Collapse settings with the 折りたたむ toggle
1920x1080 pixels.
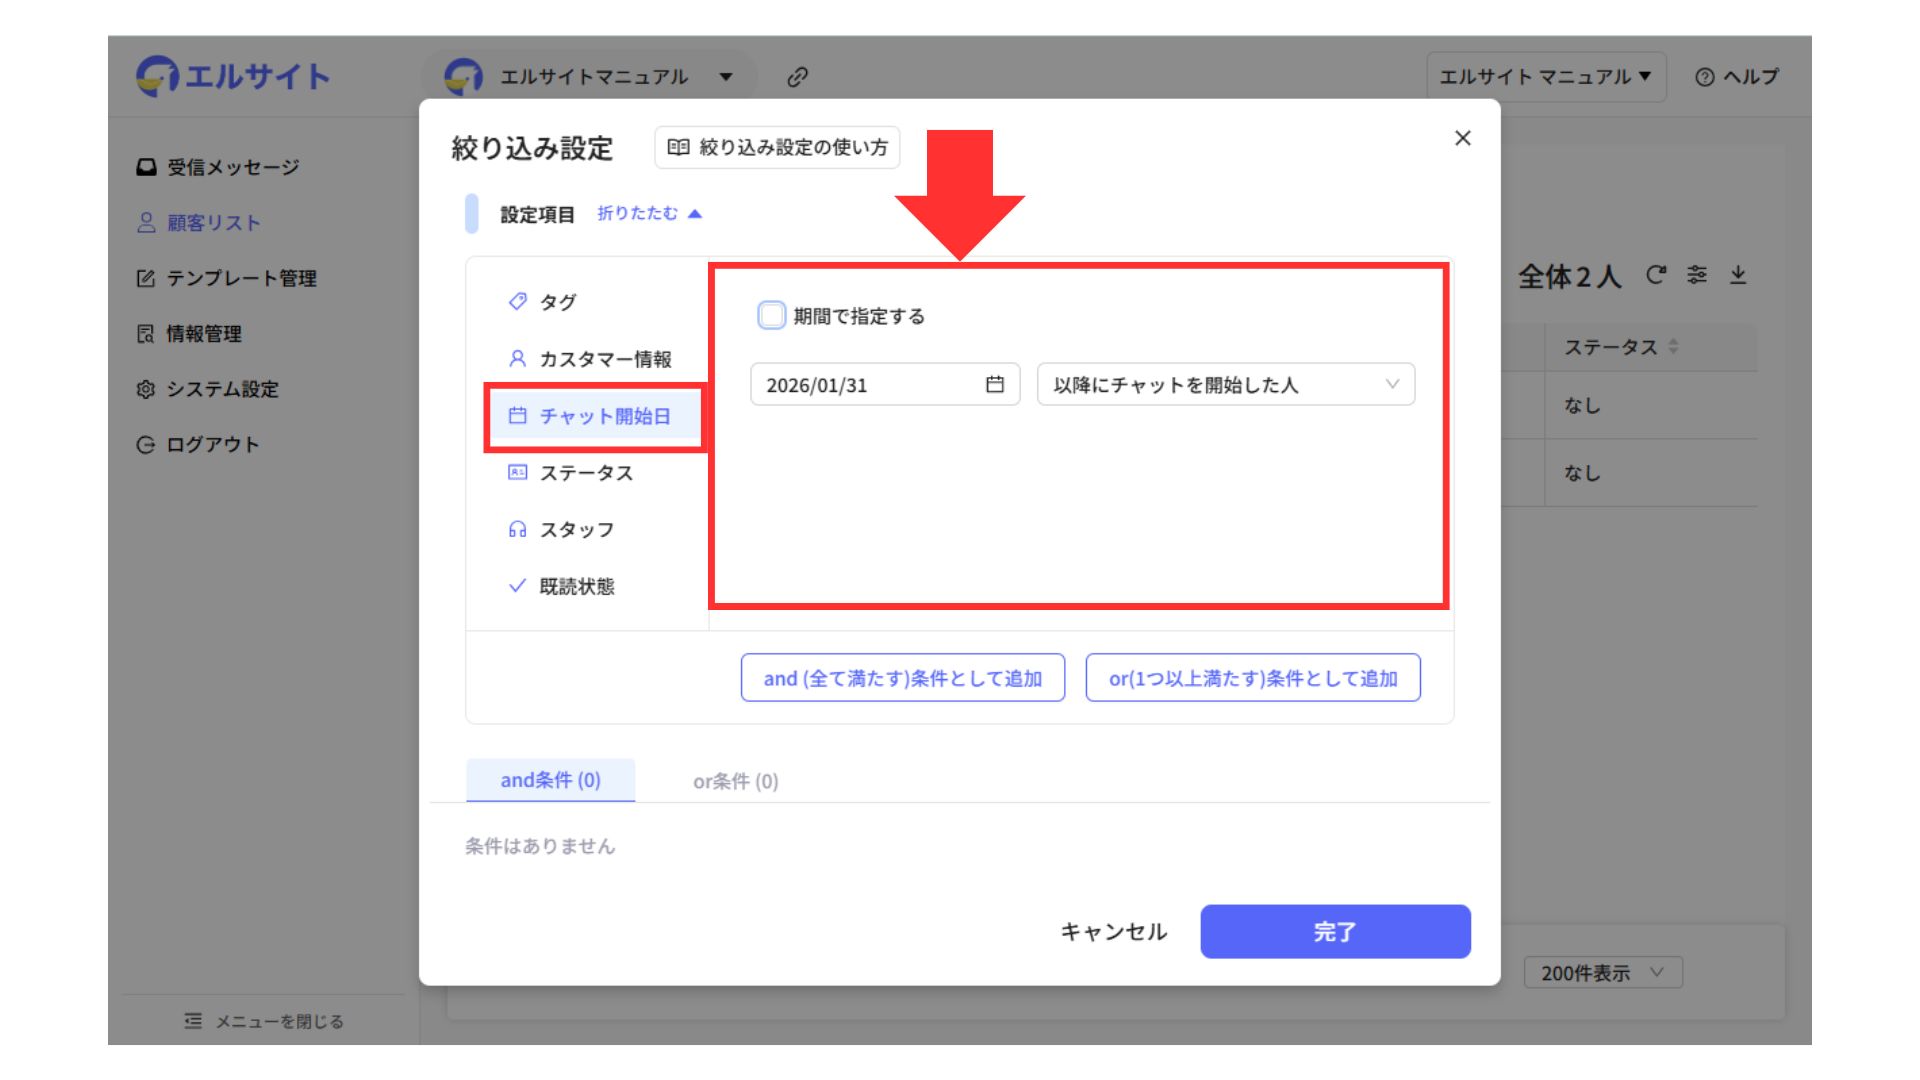coord(649,213)
